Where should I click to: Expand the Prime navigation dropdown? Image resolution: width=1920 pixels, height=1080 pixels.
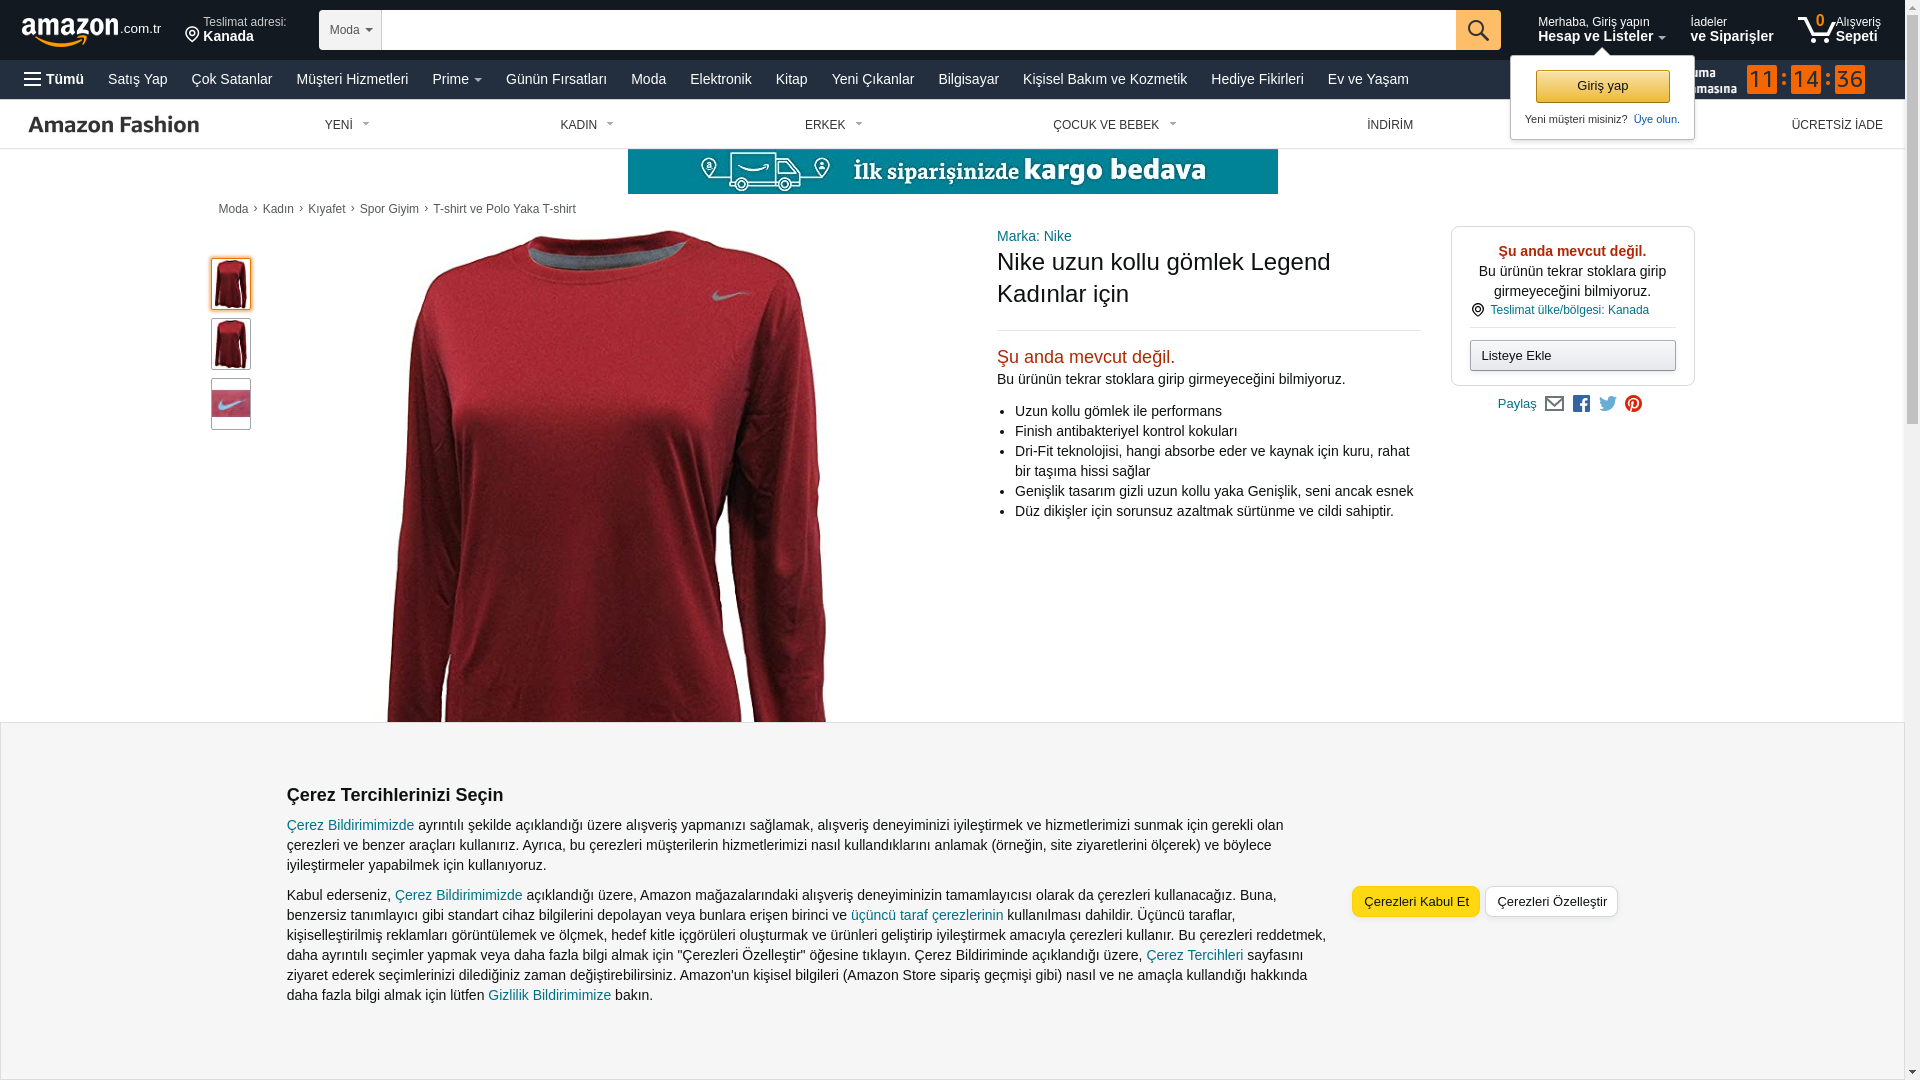click(457, 79)
